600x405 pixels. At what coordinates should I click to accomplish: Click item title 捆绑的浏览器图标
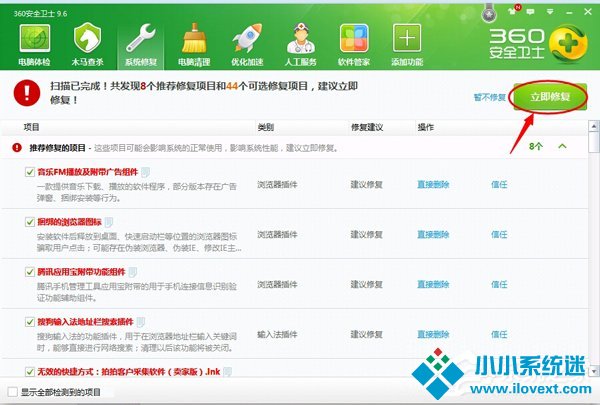click(69, 222)
